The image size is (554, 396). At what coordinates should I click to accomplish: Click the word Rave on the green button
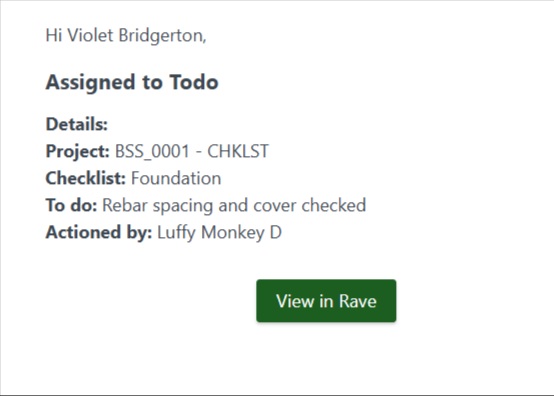pyautogui.click(x=358, y=301)
